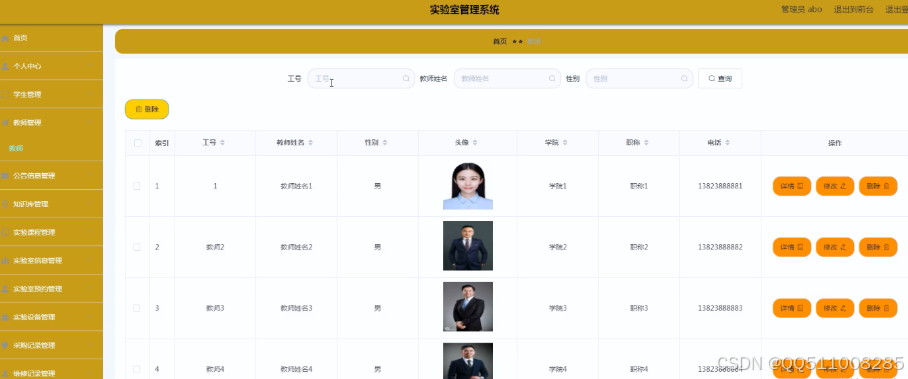Click the magnifier icon in 性别 field

(x=684, y=78)
